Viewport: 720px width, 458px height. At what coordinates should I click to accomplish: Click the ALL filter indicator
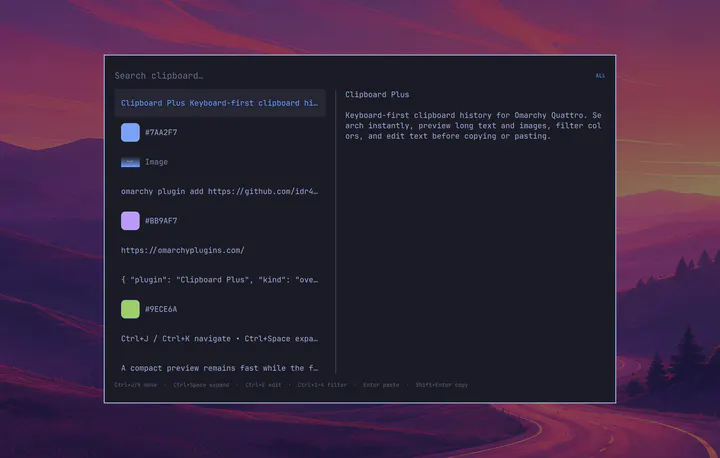point(600,76)
